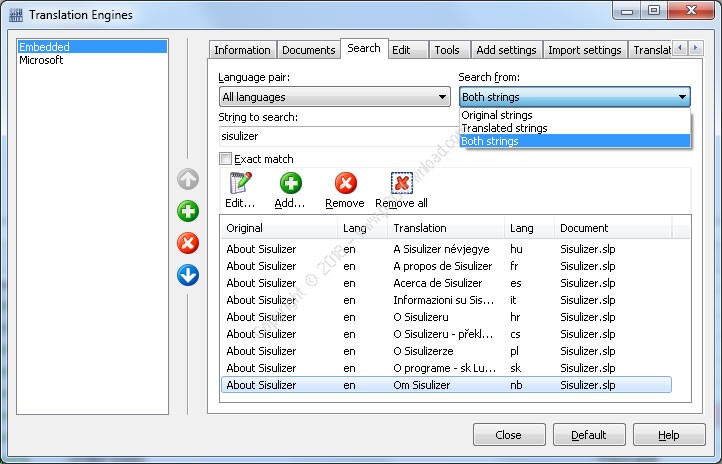
Task: Click the Add... green plus toolbar icon
Action: coord(291,183)
